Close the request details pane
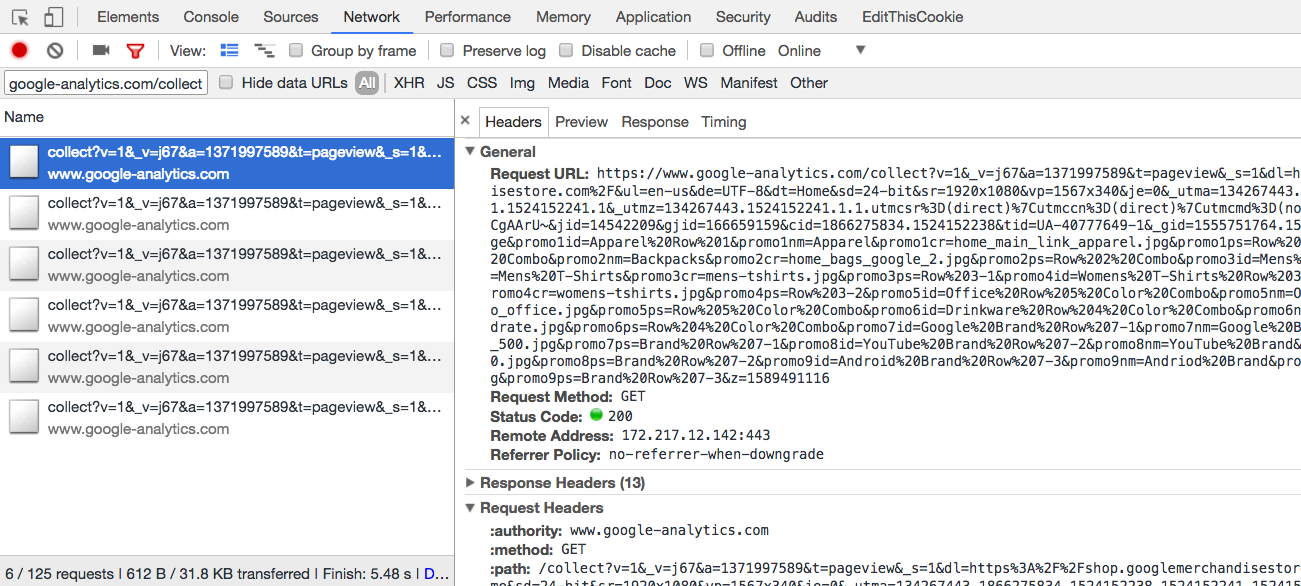 (465, 120)
